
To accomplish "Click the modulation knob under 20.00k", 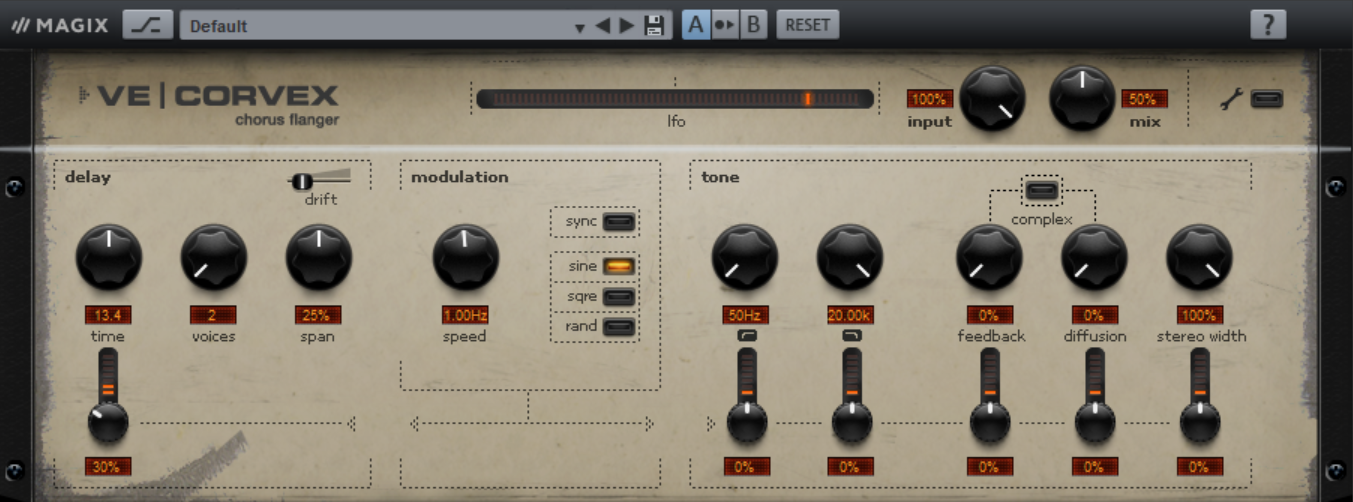I will 852,423.
